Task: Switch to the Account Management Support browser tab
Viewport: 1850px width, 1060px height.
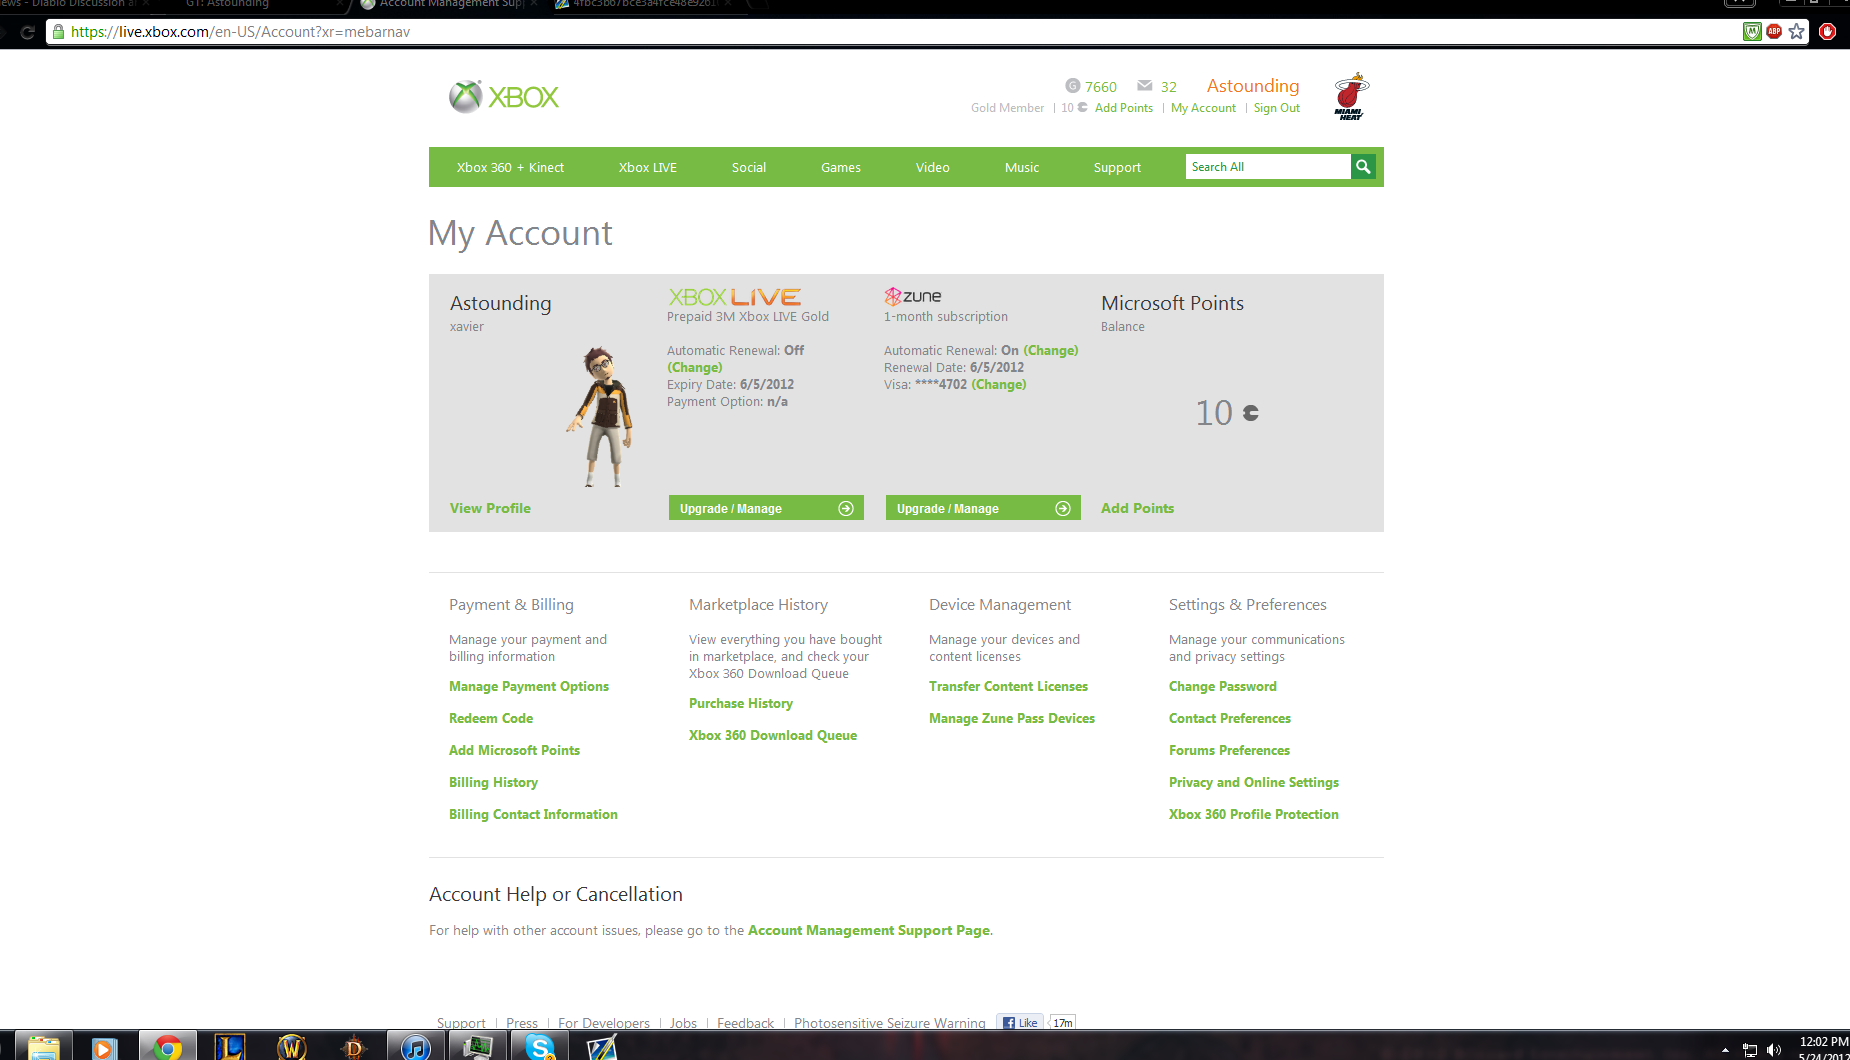Action: tap(450, 5)
